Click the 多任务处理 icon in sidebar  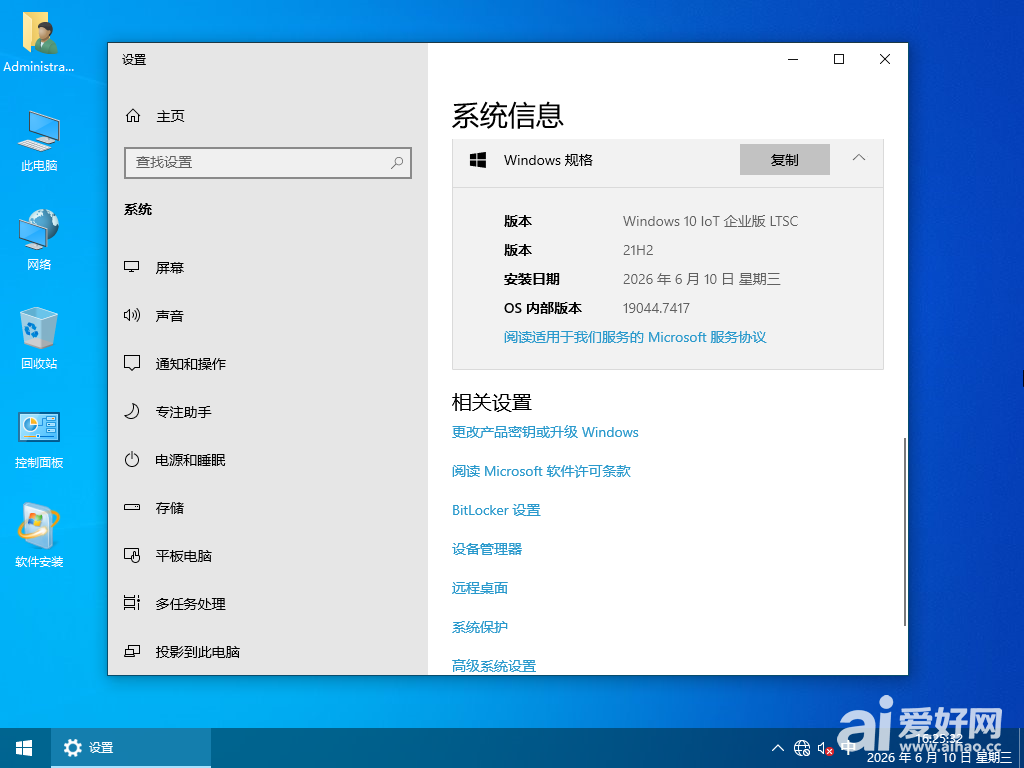[132, 603]
